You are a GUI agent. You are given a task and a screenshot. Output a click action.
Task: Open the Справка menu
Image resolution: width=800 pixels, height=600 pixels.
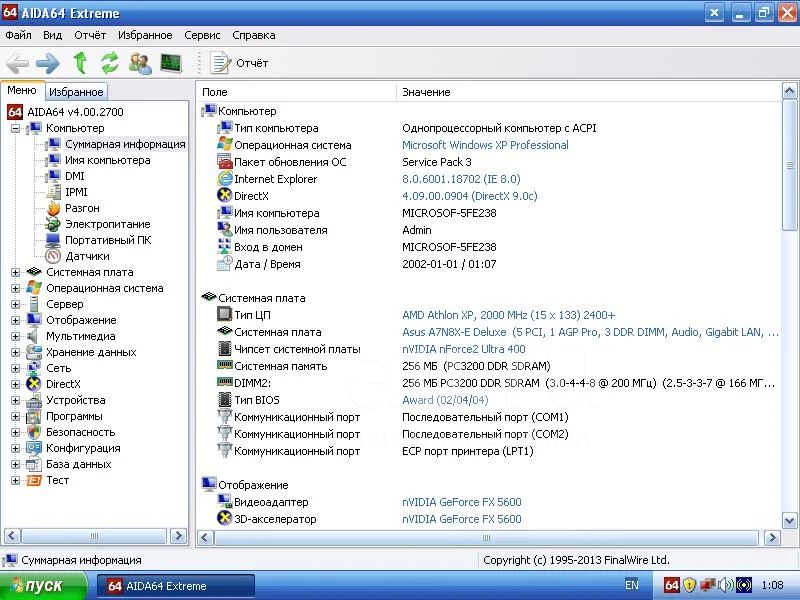(x=254, y=35)
